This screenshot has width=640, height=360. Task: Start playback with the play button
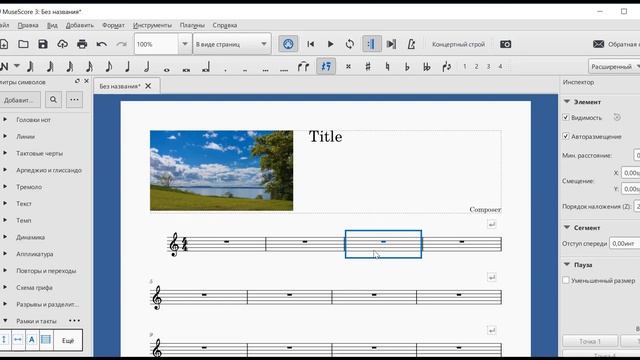pos(330,44)
